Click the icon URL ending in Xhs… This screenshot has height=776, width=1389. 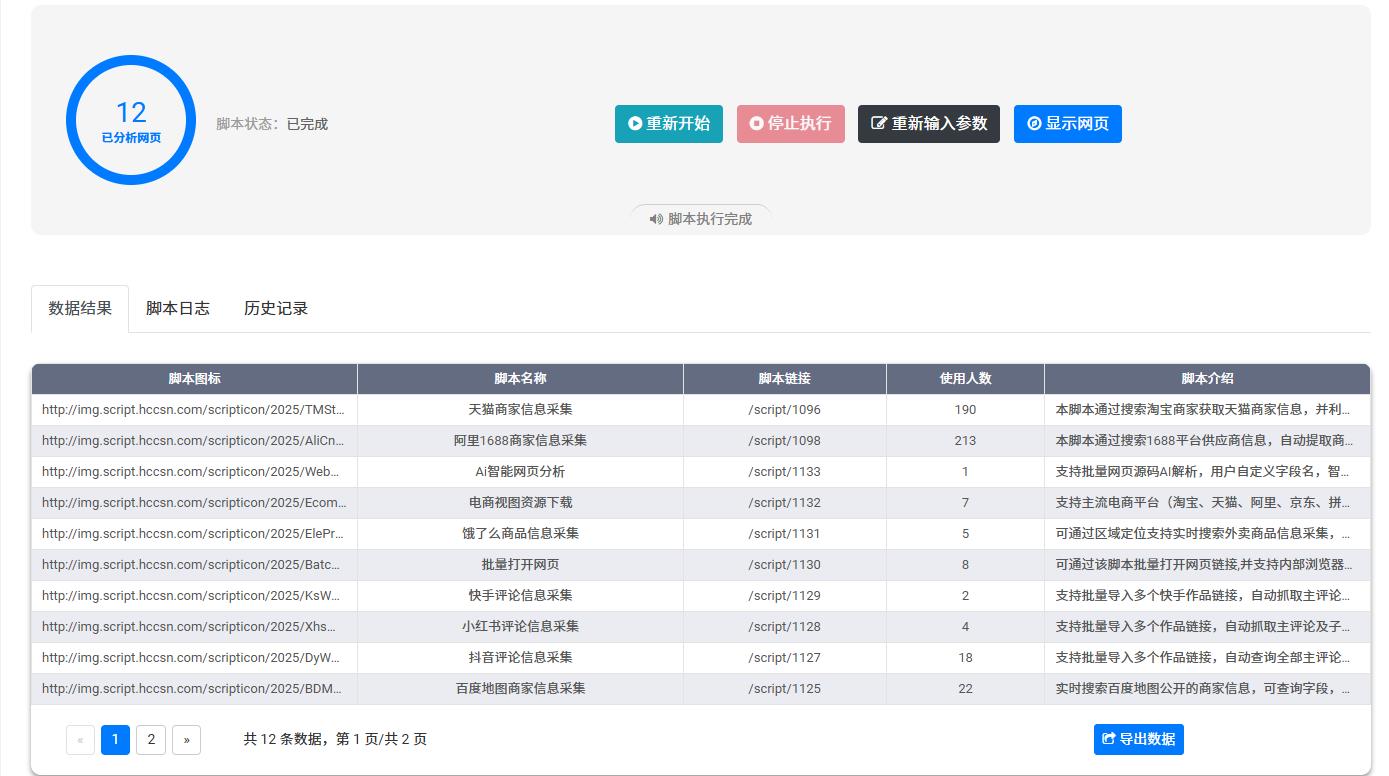click(x=194, y=627)
